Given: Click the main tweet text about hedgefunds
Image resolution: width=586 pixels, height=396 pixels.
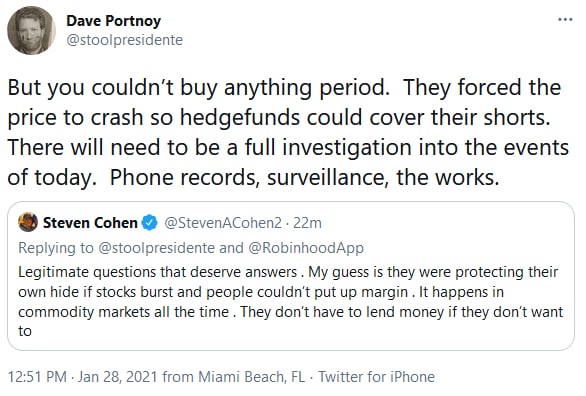Looking at the screenshot, I should coord(288,132).
